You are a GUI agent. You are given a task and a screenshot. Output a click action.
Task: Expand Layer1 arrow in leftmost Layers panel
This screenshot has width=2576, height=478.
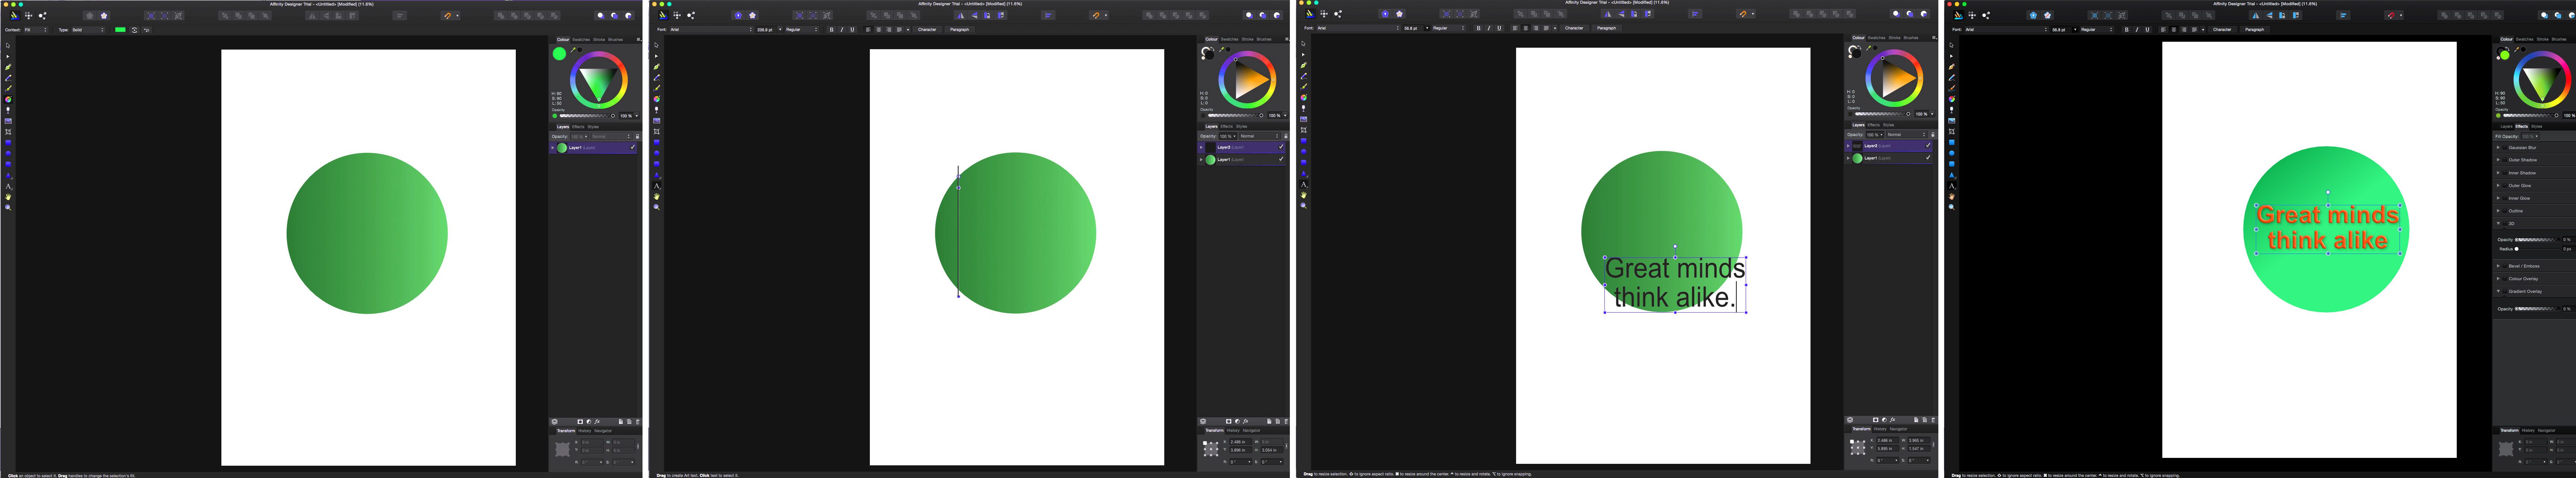click(553, 147)
